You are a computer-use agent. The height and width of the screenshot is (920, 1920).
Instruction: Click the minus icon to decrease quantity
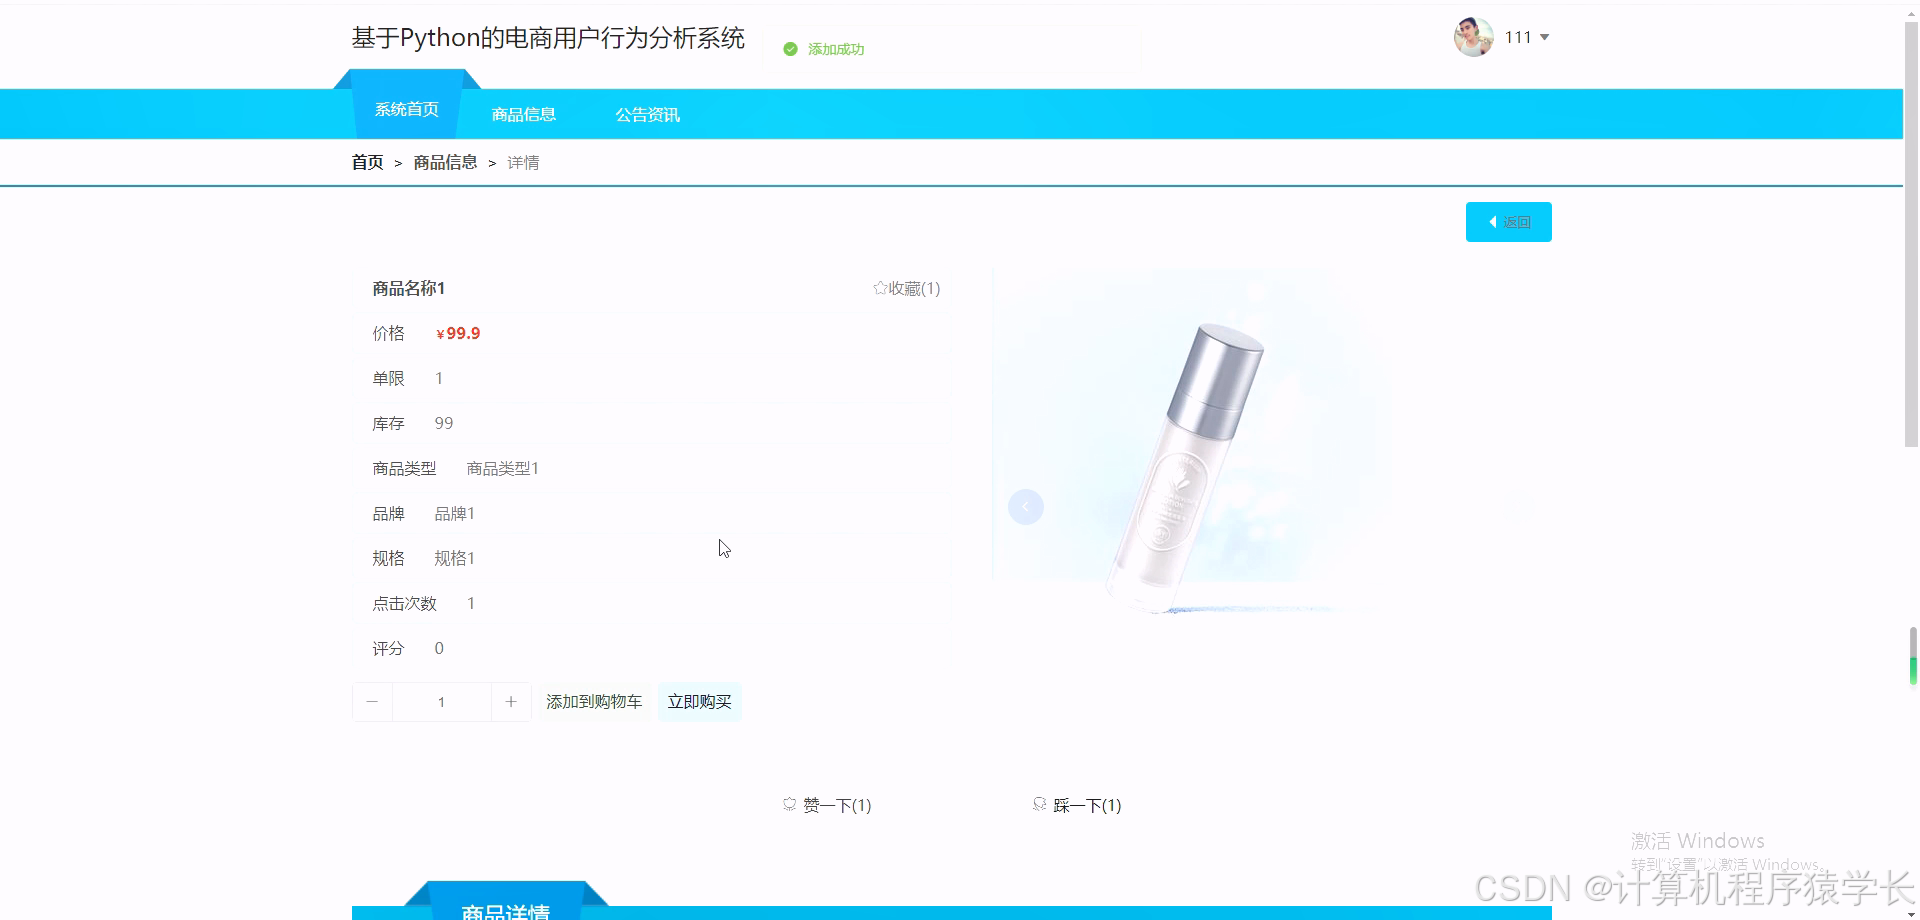click(x=372, y=701)
